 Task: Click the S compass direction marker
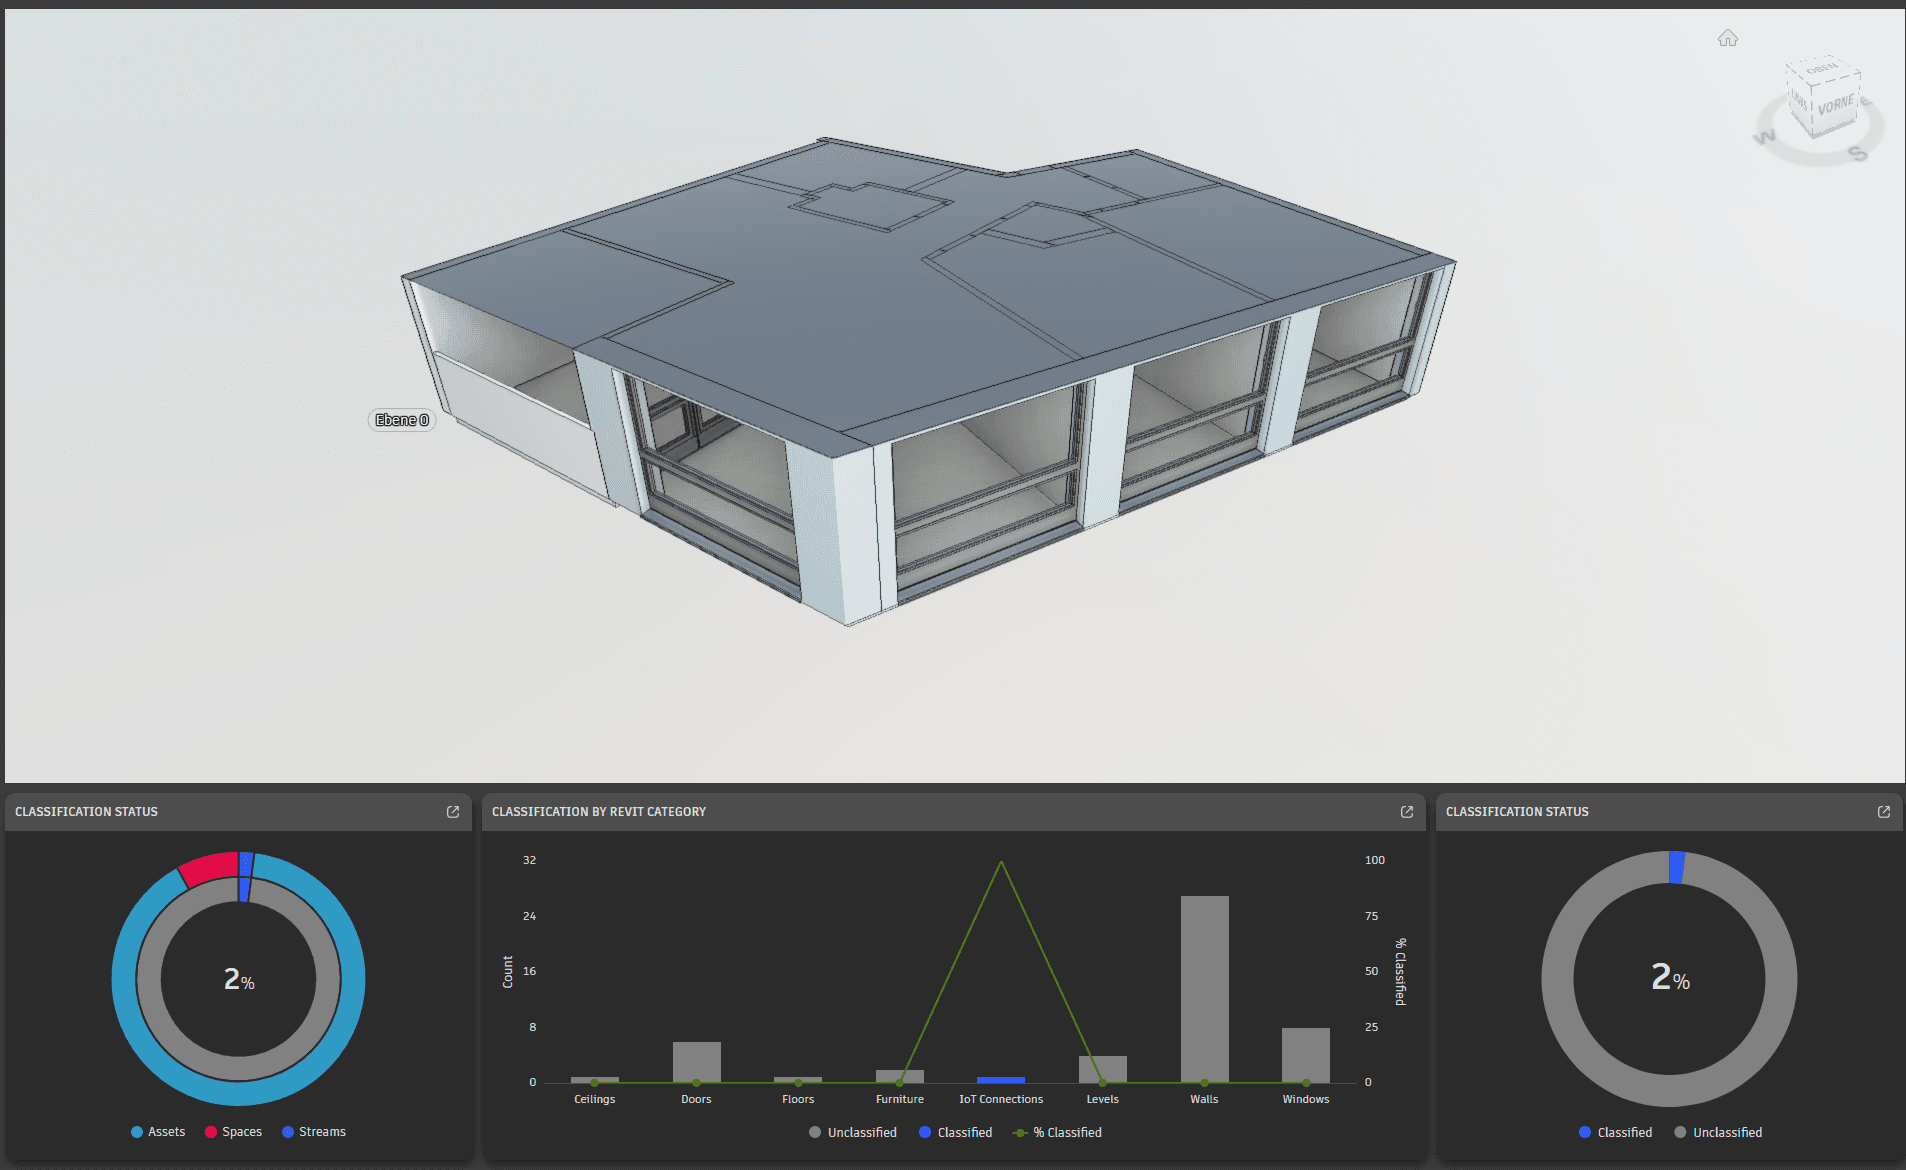click(1857, 153)
